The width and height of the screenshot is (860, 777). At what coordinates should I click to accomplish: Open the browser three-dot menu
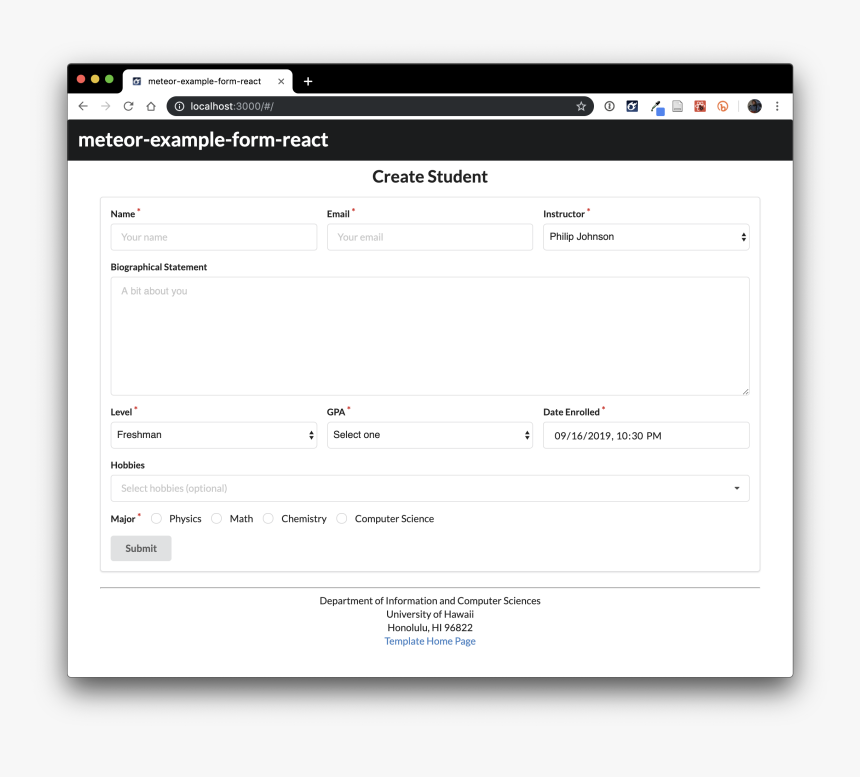[x=777, y=106]
